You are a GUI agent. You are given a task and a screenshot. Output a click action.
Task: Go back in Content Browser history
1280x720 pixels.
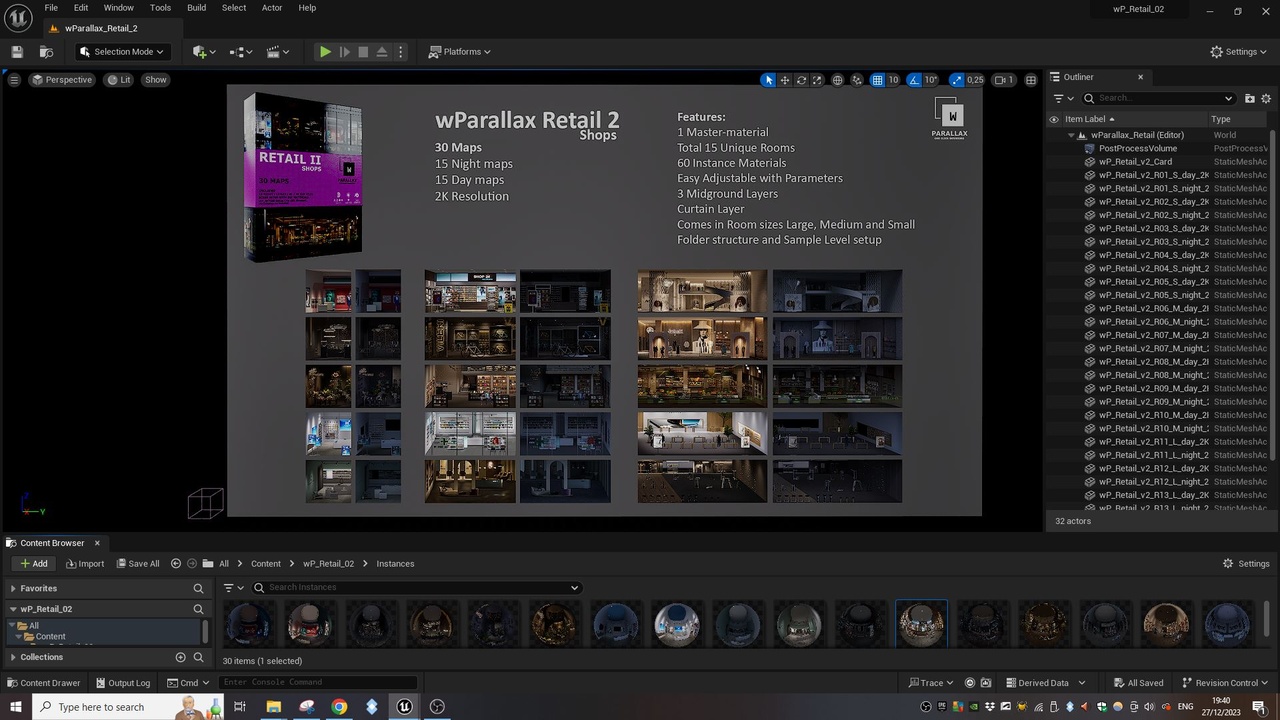[x=176, y=564]
